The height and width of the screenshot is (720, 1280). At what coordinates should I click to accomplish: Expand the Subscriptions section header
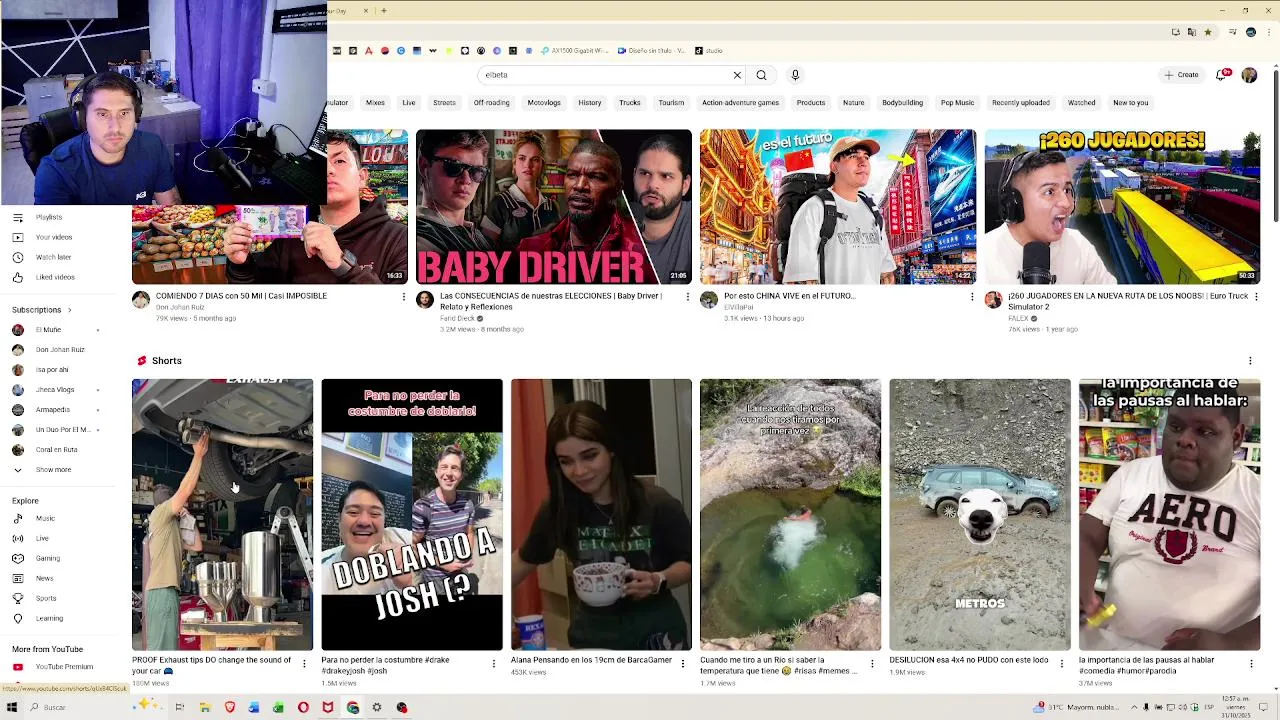[42, 310]
